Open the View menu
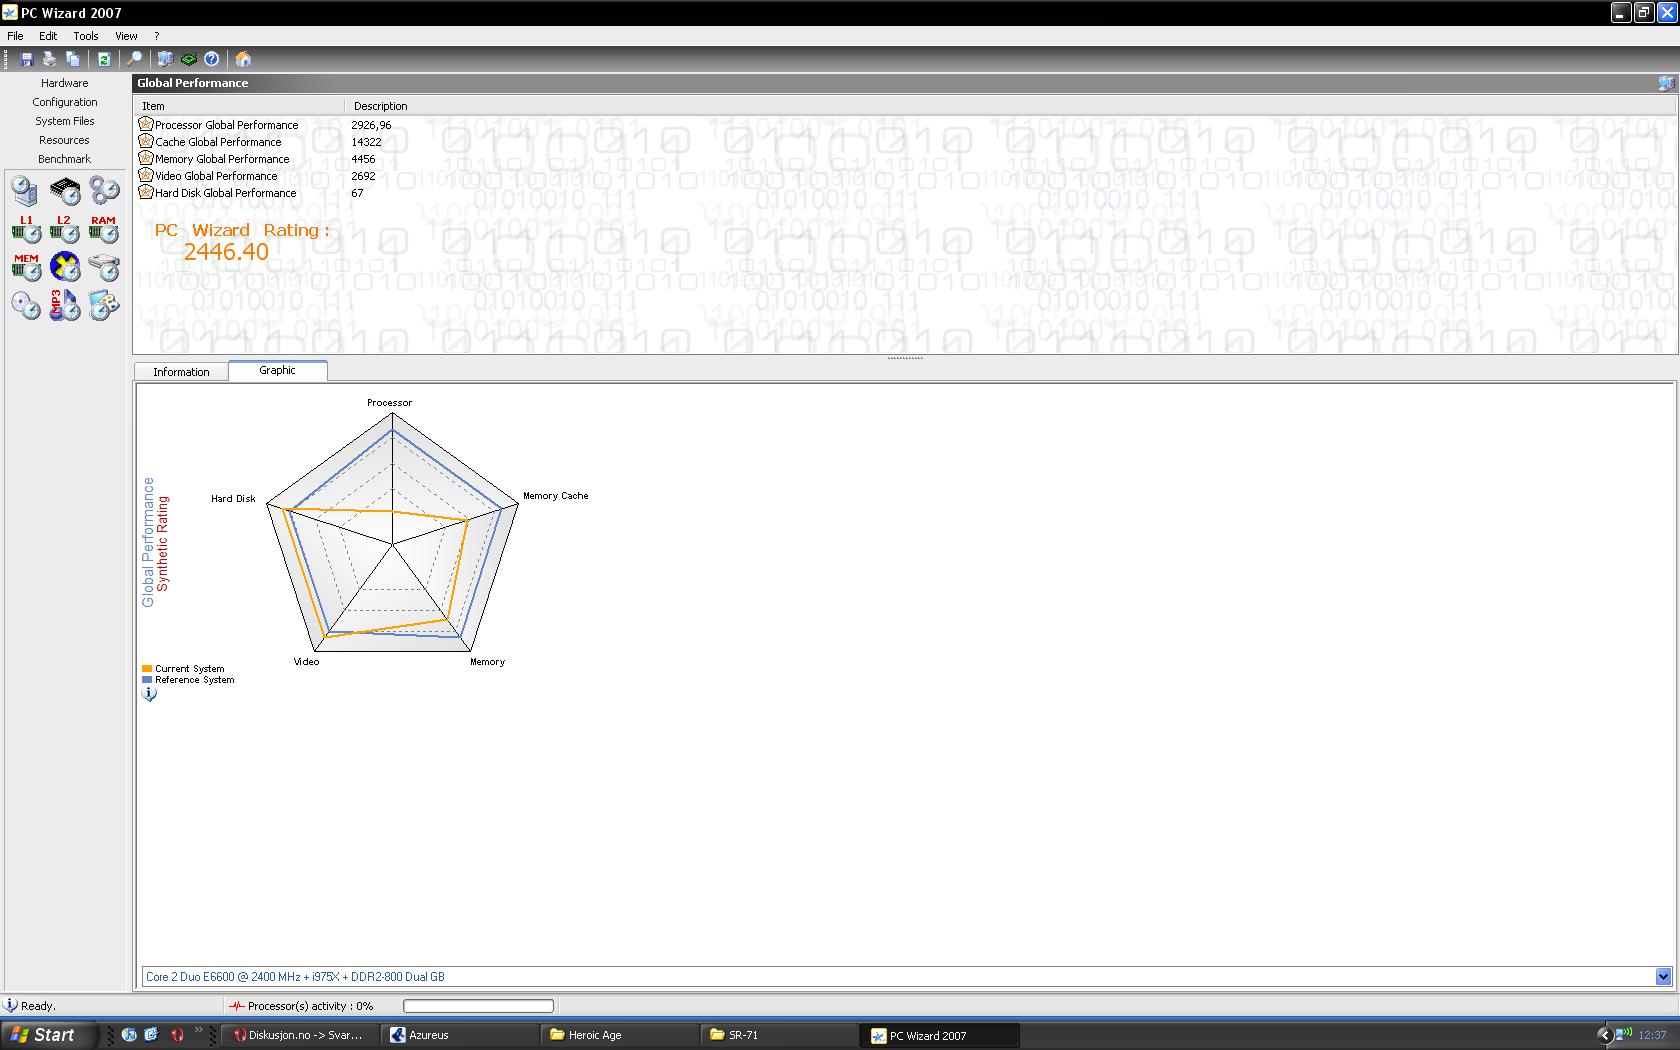 coord(126,36)
